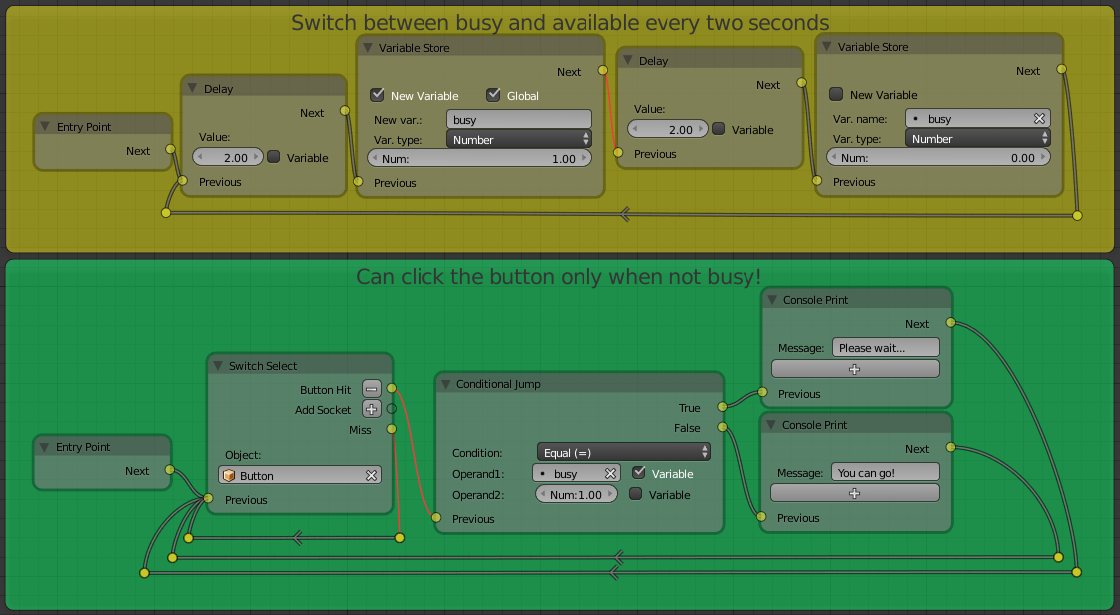Collapse the Switch Select node
The width and height of the screenshot is (1120, 615).
click(x=217, y=366)
